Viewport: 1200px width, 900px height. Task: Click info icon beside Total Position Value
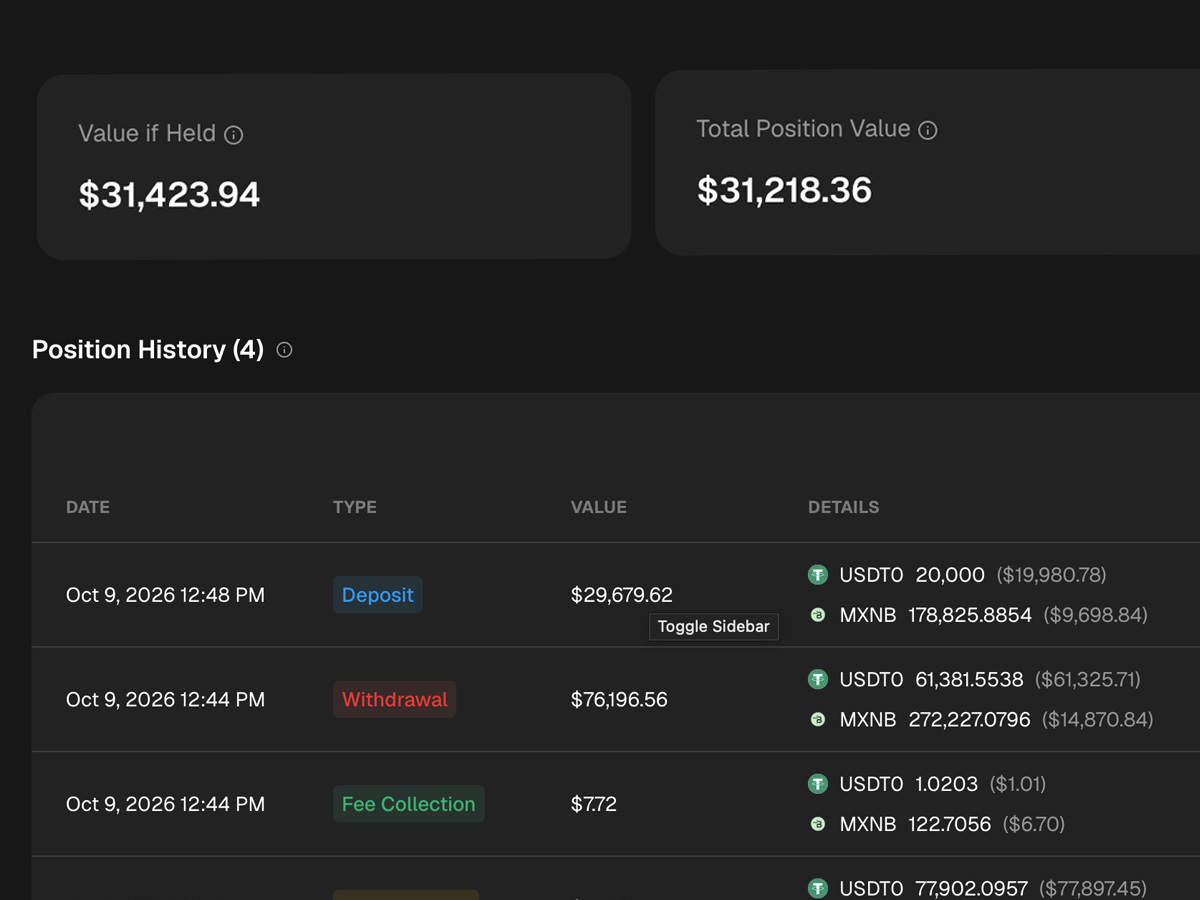(x=928, y=130)
